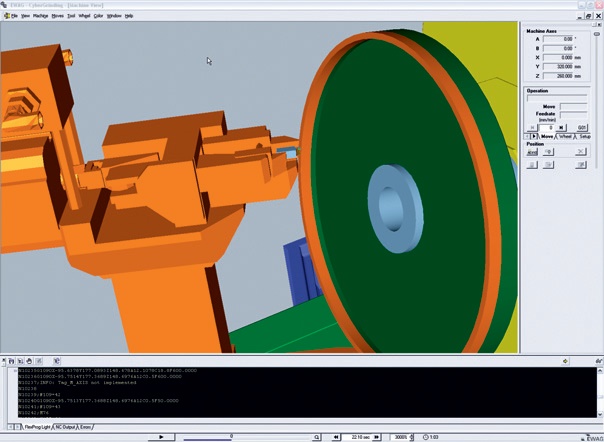Viewport: 604px width, 442px height.
Task: Click the hand icon in NC toolbar
Action: (29, 361)
